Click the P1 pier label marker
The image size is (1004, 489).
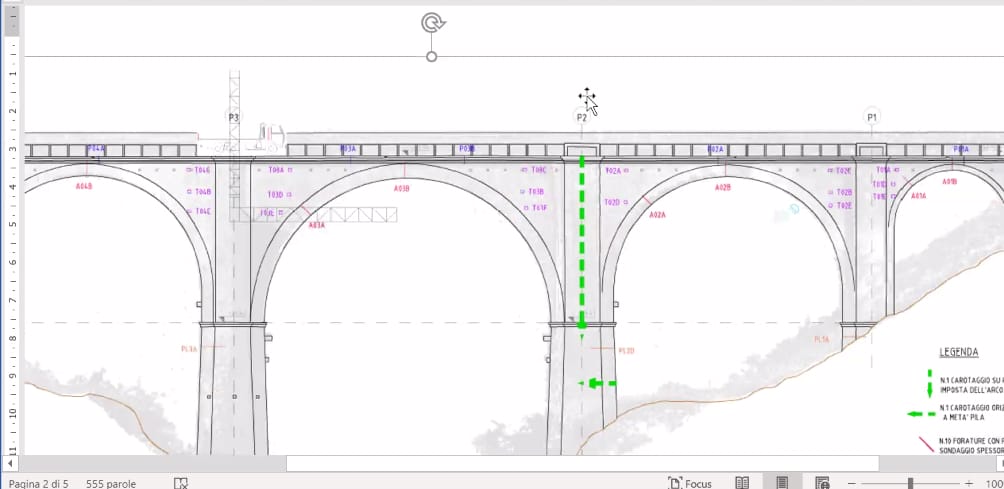coord(872,117)
